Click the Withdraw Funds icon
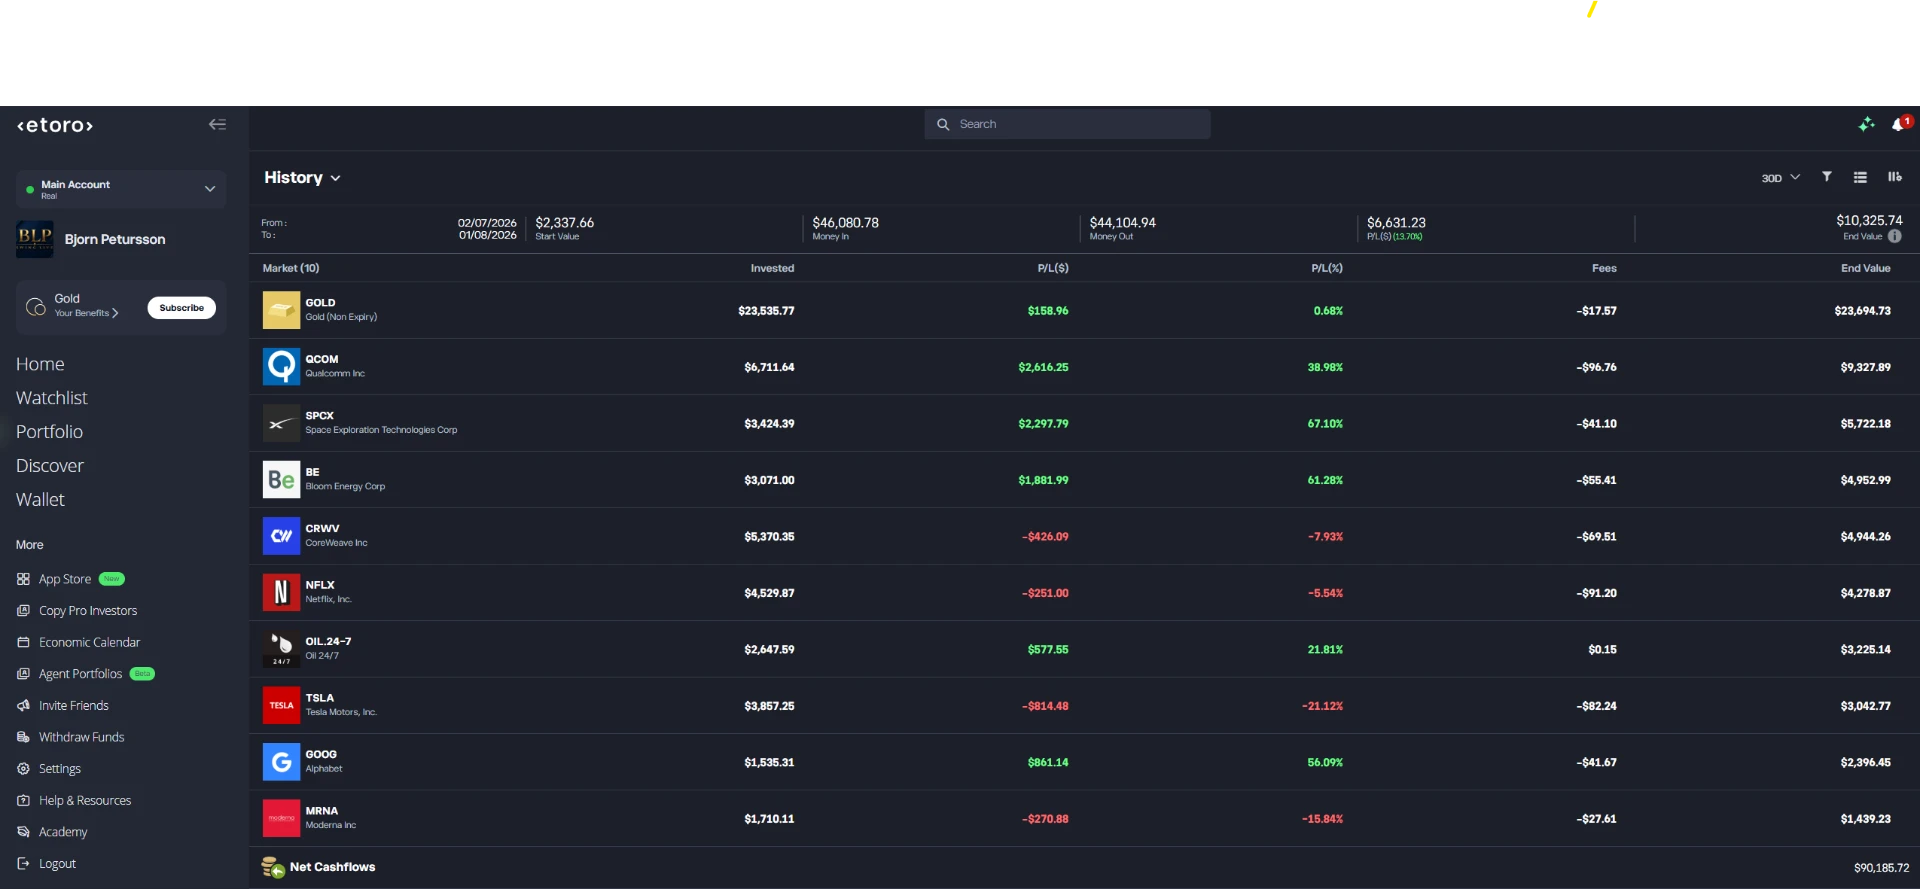The width and height of the screenshot is (1920, 889). coord(23,737)
